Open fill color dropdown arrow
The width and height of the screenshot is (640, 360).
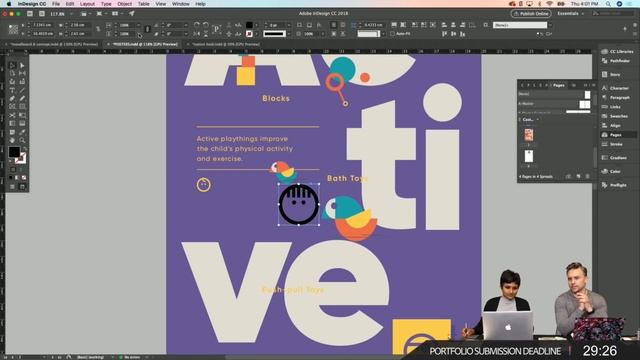(x=256, y=25)
